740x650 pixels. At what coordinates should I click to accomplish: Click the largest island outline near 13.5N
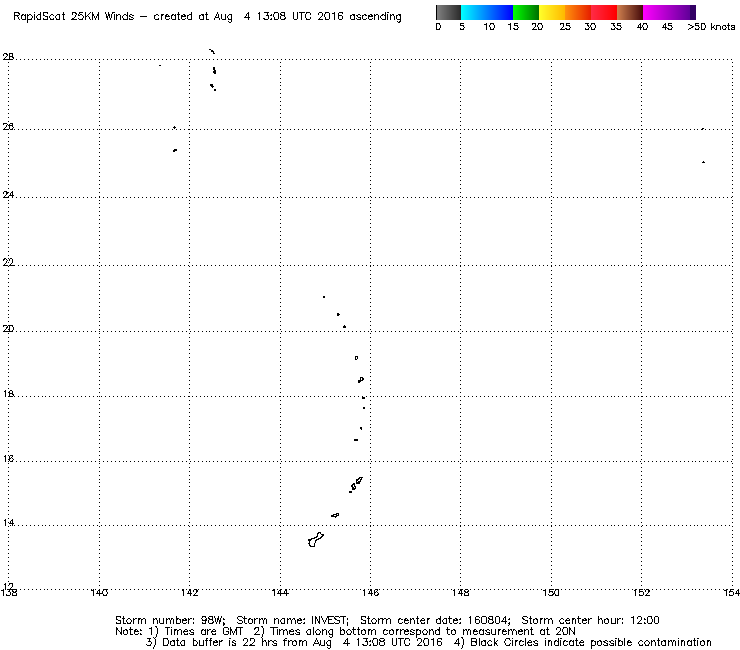pos(315,540)
